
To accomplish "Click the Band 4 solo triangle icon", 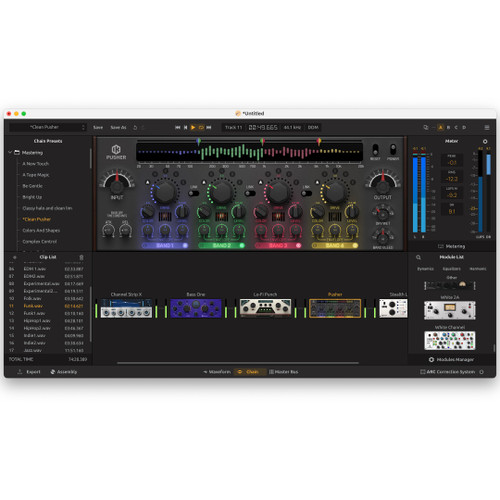I will click(x=317, y=182).
